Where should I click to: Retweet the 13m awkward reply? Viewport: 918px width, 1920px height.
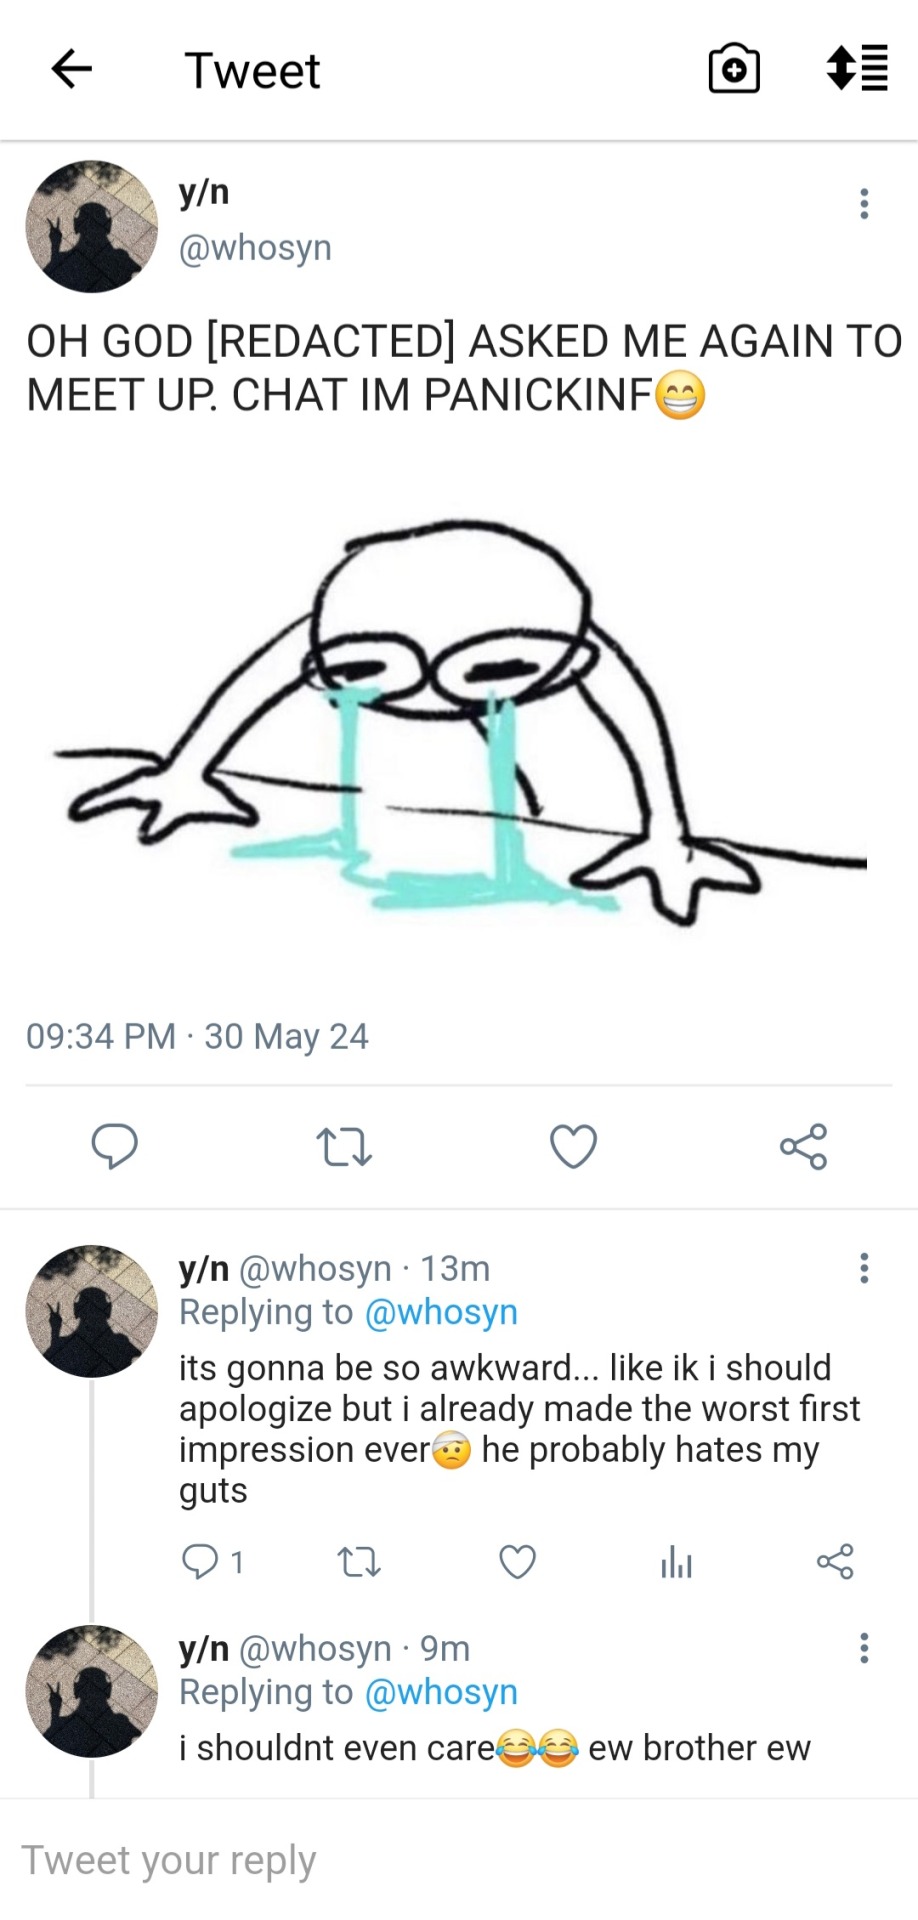pyautogui.click(x=358, y=1561)
